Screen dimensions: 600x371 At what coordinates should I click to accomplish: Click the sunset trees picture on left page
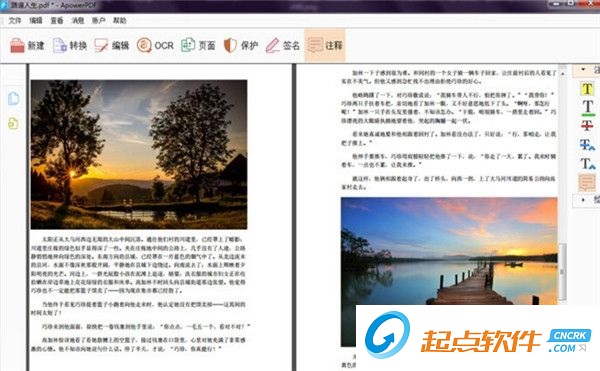pyautogui.click(x=139, y=155)
